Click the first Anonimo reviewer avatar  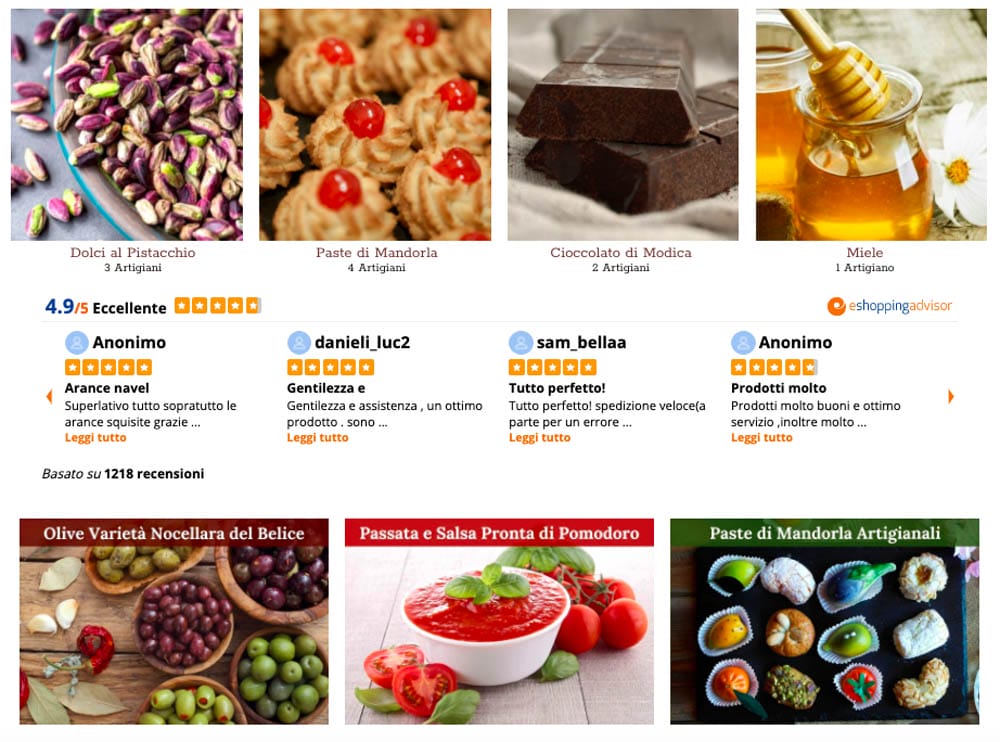(x=77, y=343)
